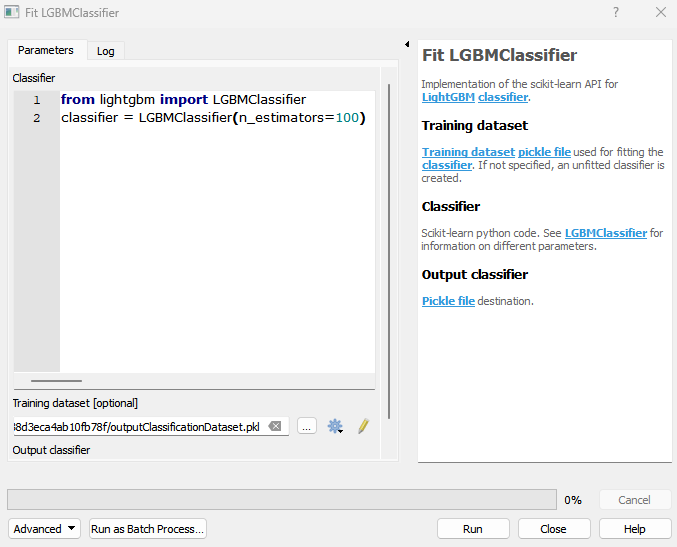This screenshot has height=547, width=677.
Task: Switch to the Log tab
Action: (x=106, y=51)
